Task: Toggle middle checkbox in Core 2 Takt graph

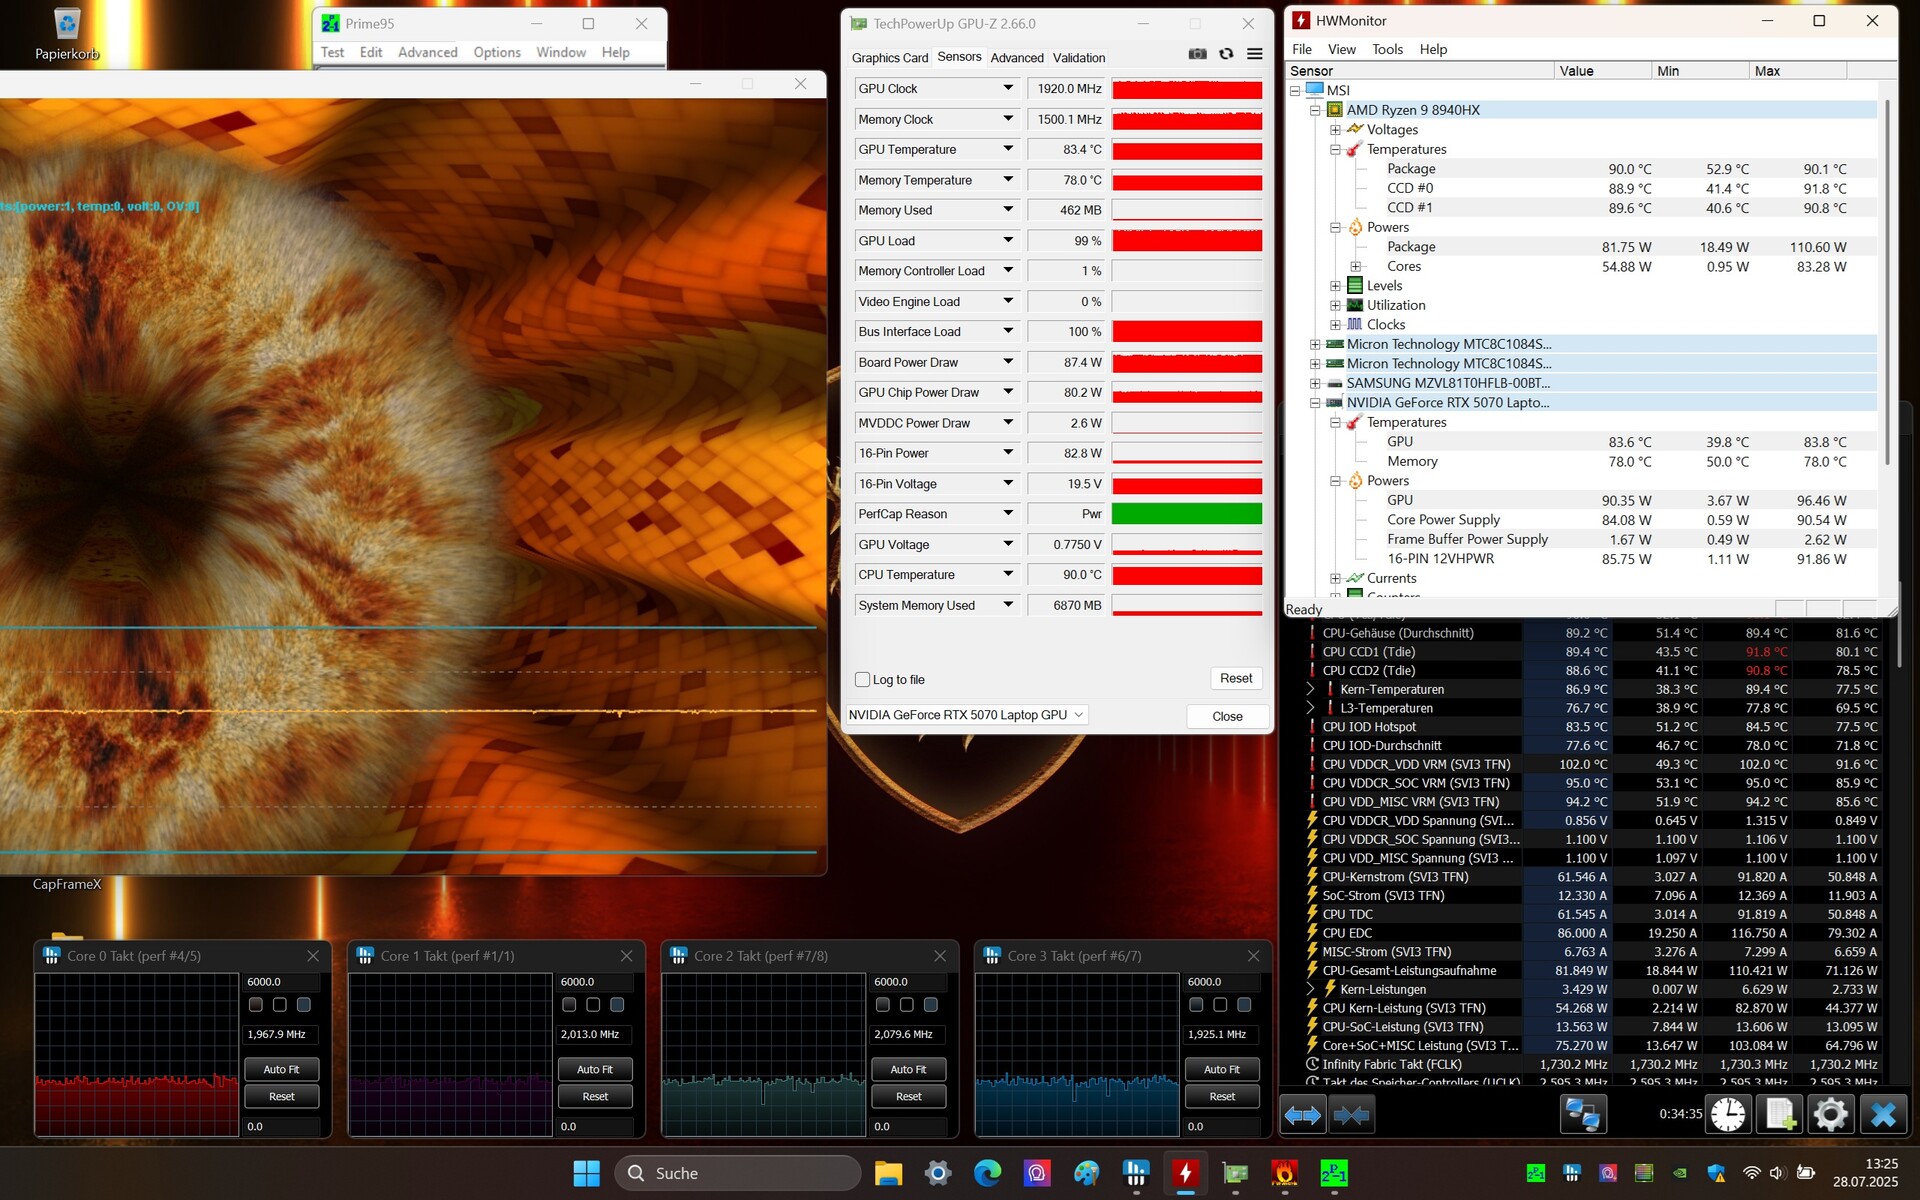Action: (x=907, y=1005)
